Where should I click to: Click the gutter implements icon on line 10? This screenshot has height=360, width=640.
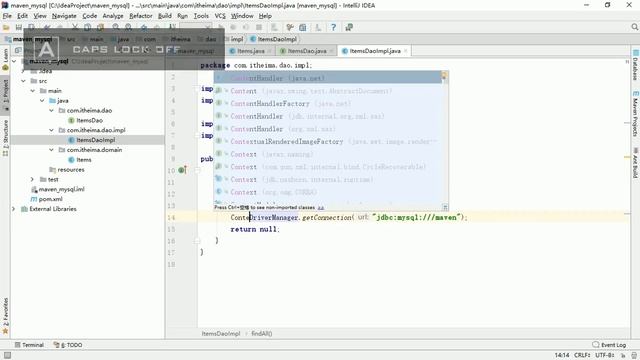pyautogui.click(x=182, y=170)
